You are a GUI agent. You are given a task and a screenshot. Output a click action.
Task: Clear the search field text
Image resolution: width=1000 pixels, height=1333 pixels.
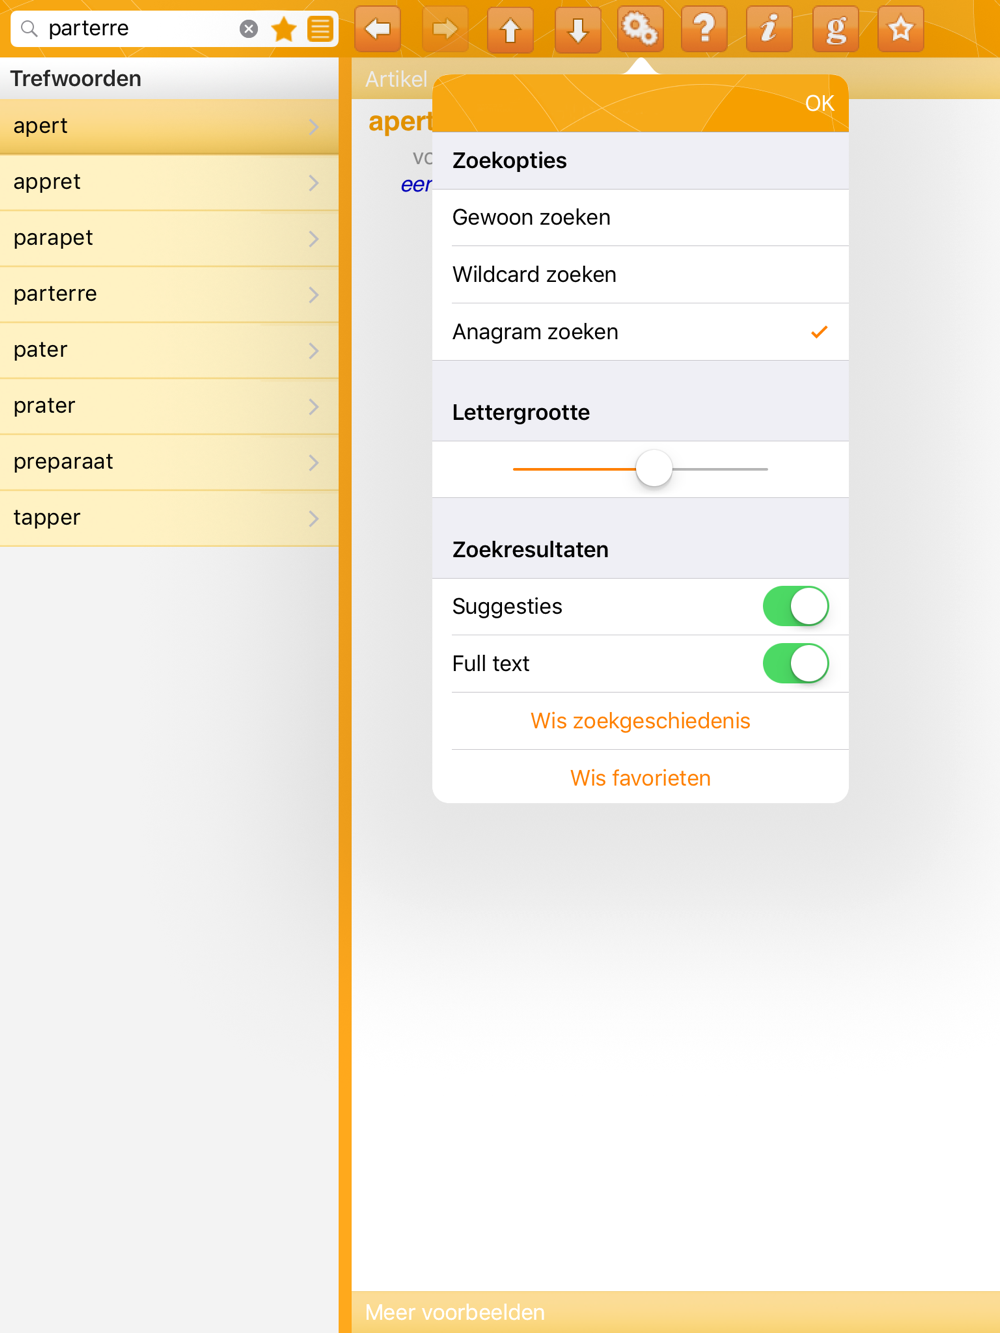tap(249, 29)
